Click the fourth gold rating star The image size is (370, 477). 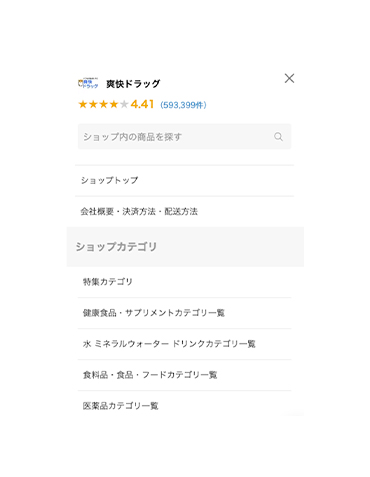(114, 104)
